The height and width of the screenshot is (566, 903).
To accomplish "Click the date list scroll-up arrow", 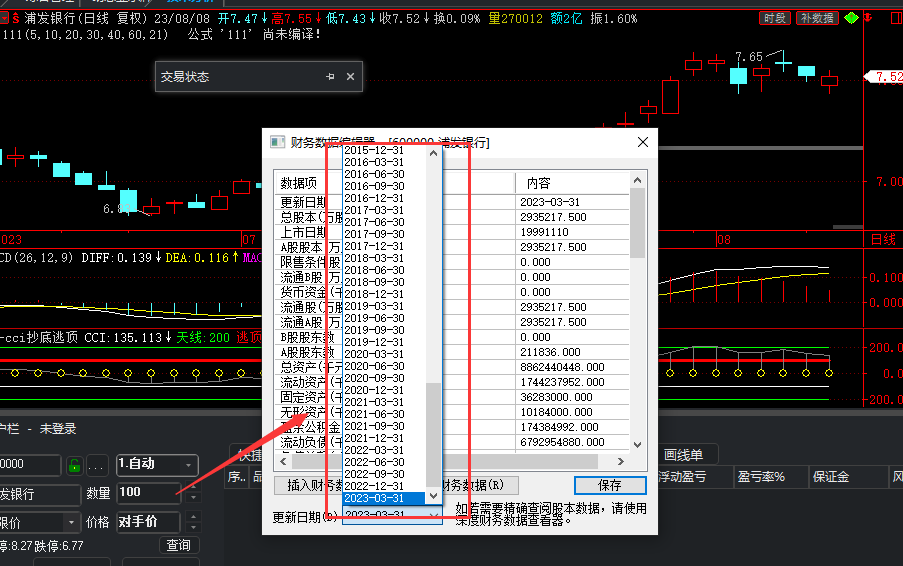I will point(434,153).
